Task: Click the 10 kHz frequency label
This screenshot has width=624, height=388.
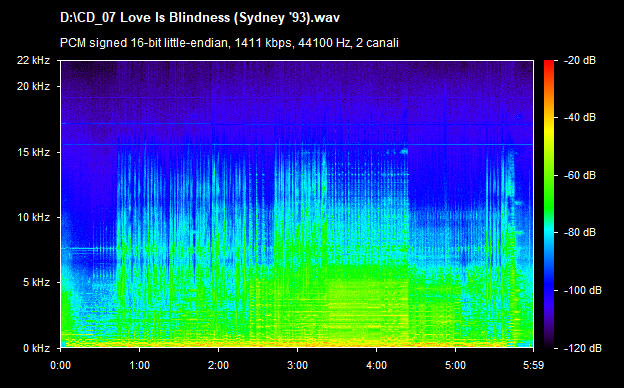Action: coord(33,218)
